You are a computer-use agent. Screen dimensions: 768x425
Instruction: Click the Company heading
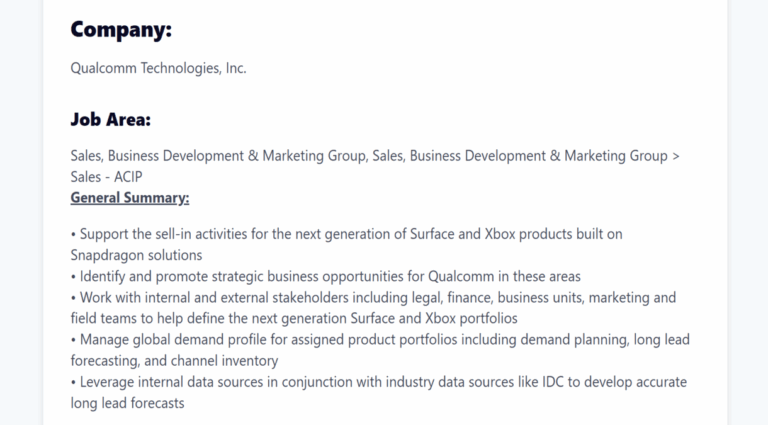tap(121, 29)
